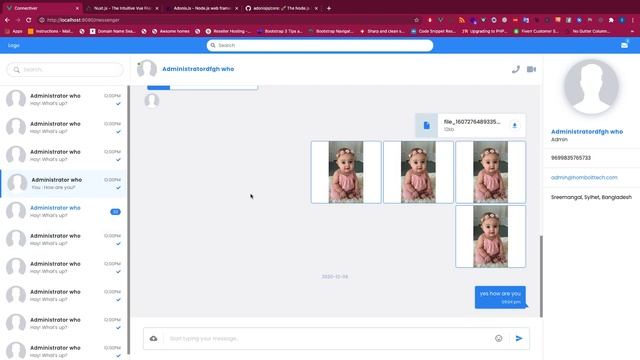Open the unread conversation with blue name
Screen dimensions: 640x360
tap(64, 211)
